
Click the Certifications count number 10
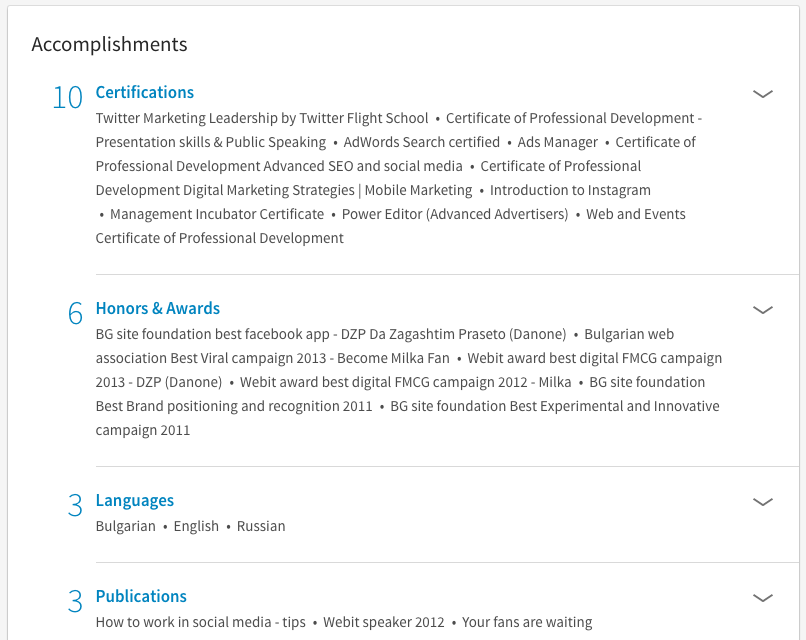pyautogui.click(x=67, y=98)
